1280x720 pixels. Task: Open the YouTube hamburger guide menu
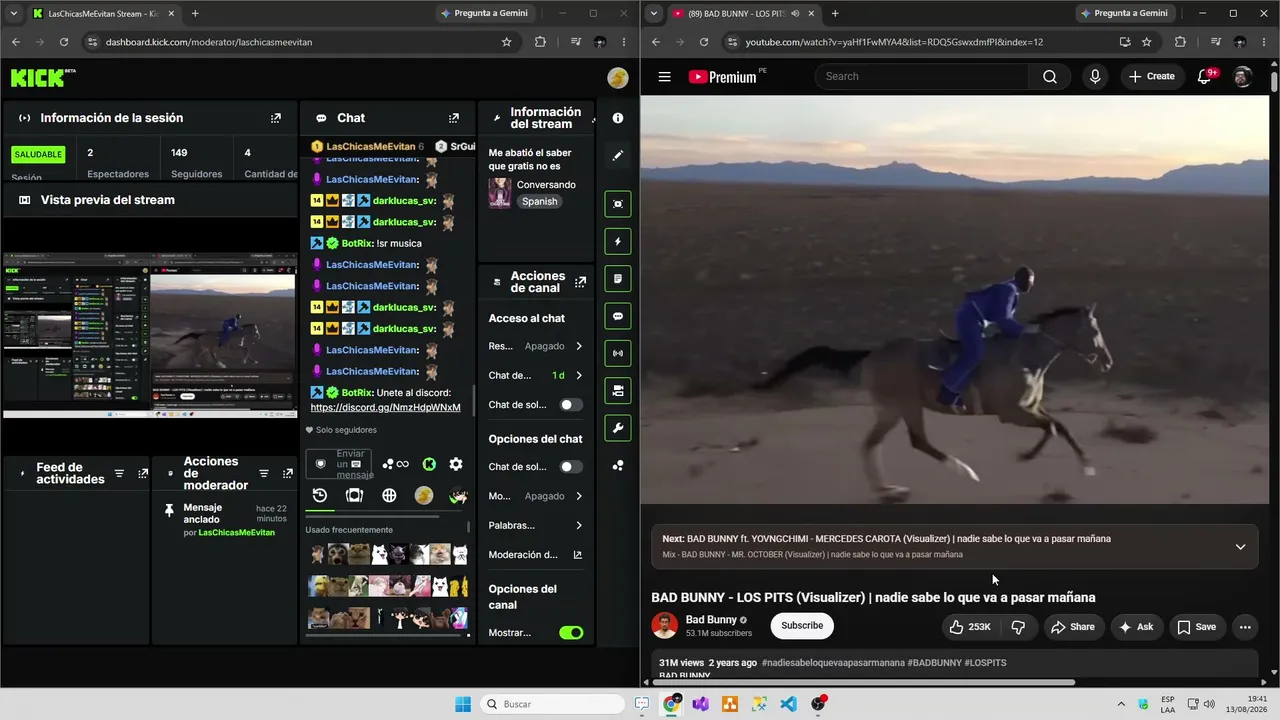664,76
